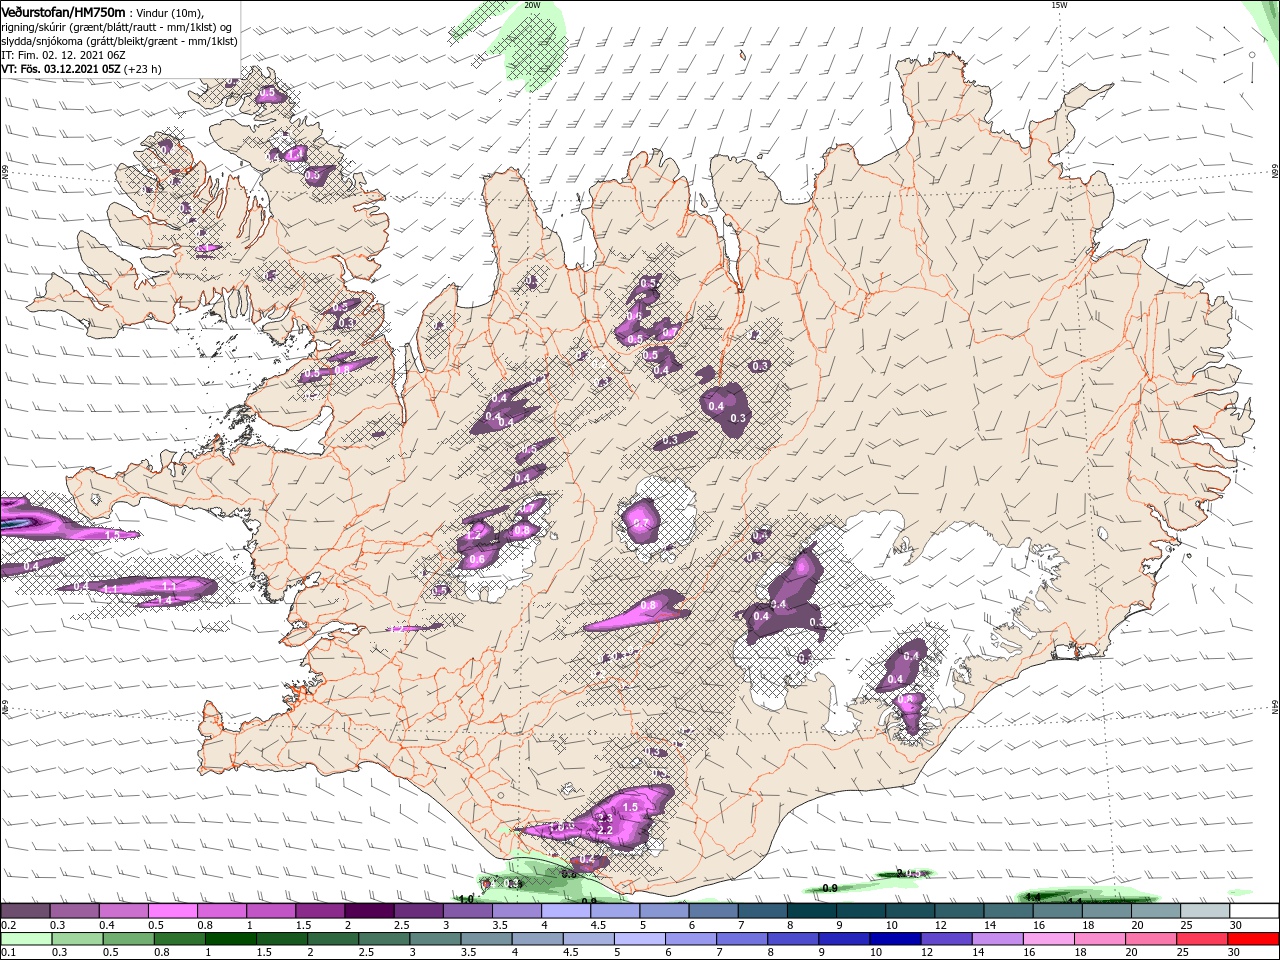Select the lower legend swatch labeled 0.8
Screen dimensions: 1280x960
coord(179,939)
